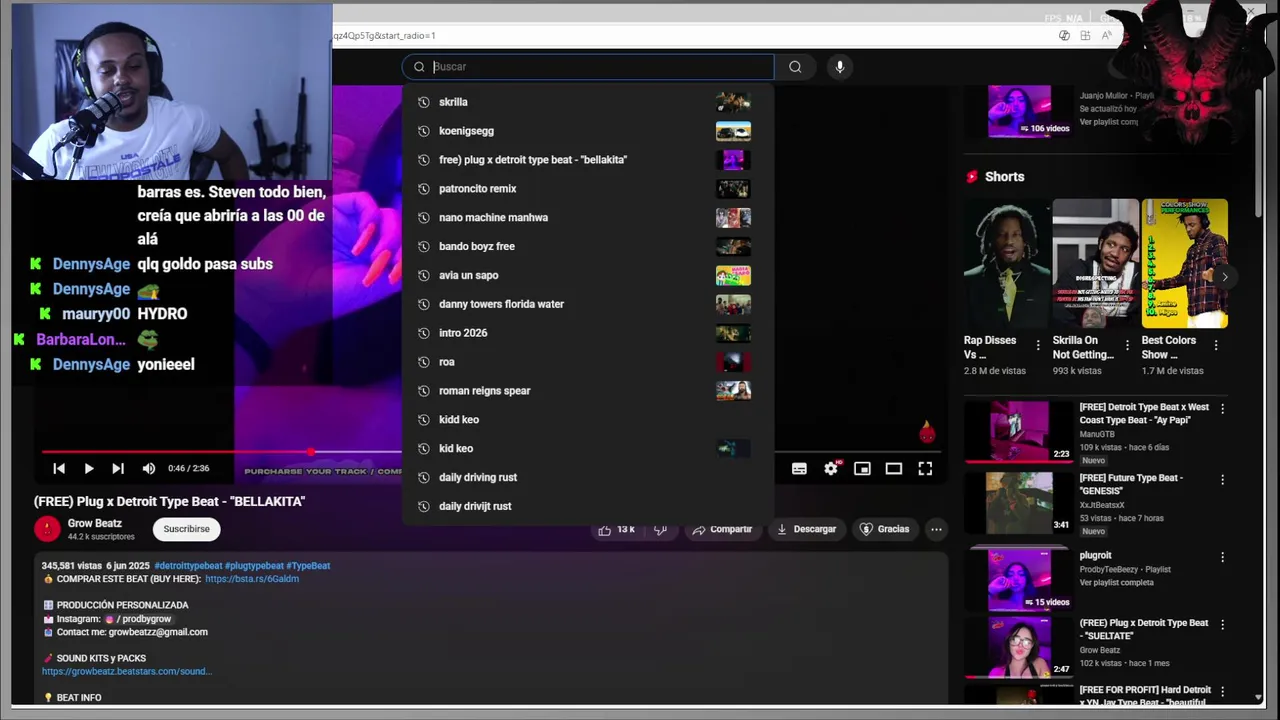Download the video via Descargar
The width and height of the screenshot is (1280, 720).
tap(806, 529)
